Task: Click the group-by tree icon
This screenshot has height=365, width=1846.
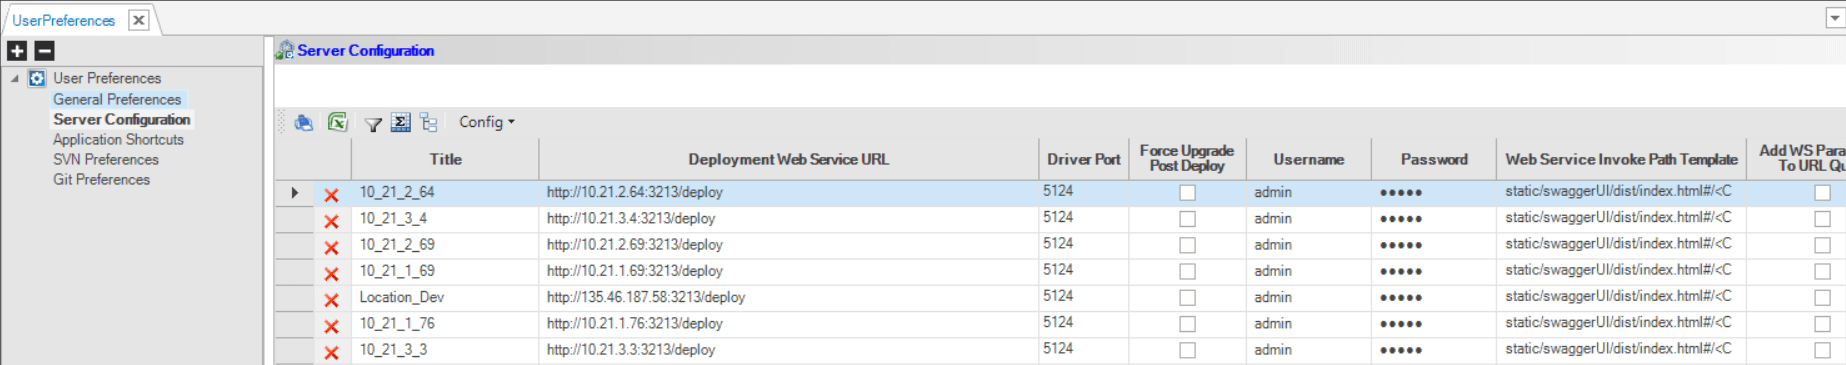Action: [x=429, y=122]
